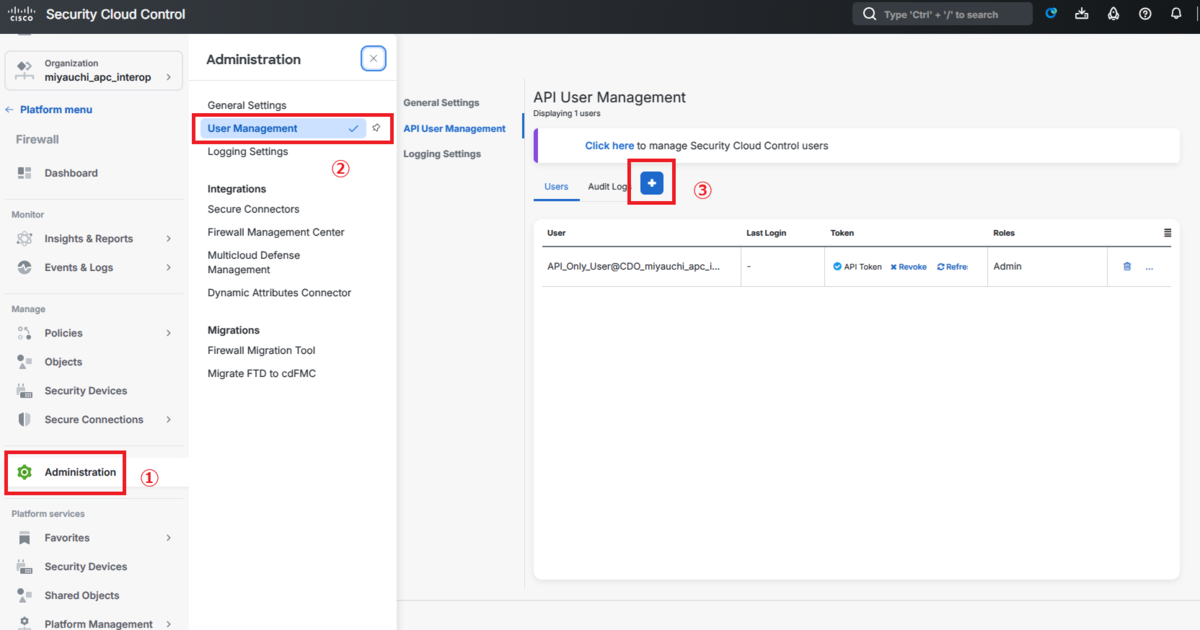
Task: Click the Dashboard sidebar icon
Action: 25,173
